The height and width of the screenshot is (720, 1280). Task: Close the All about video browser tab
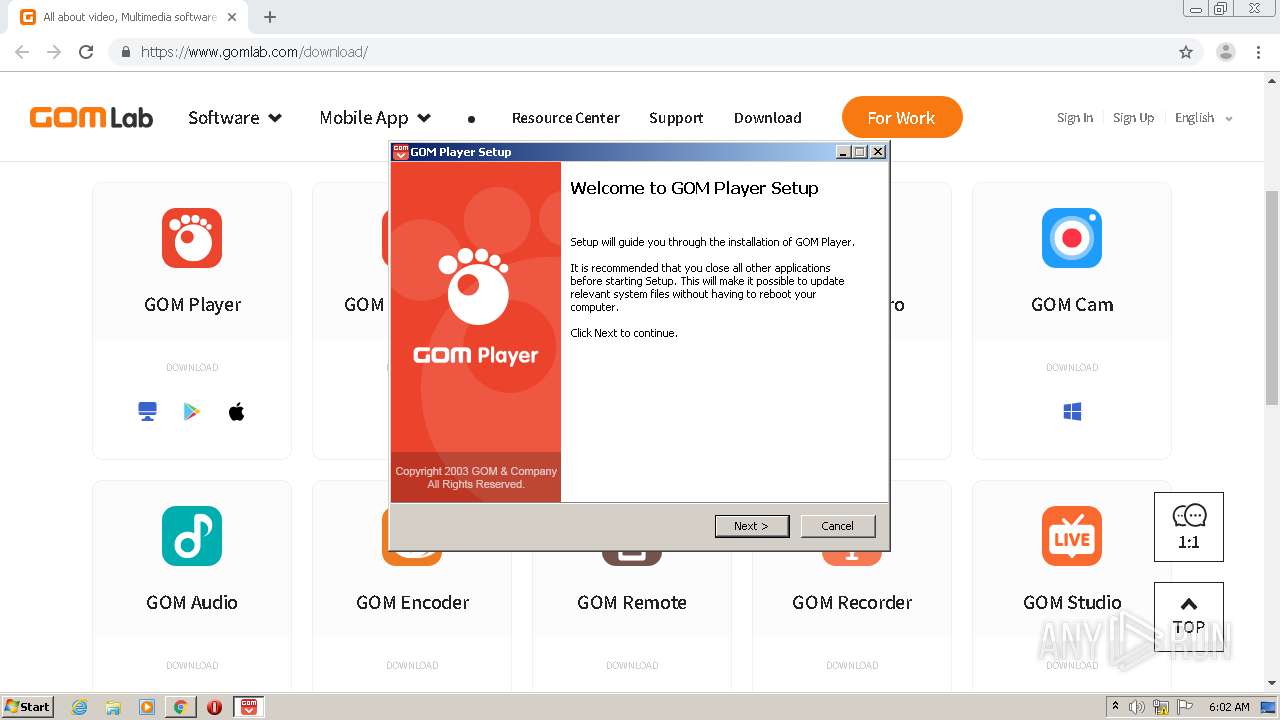(x=233, y=17)
